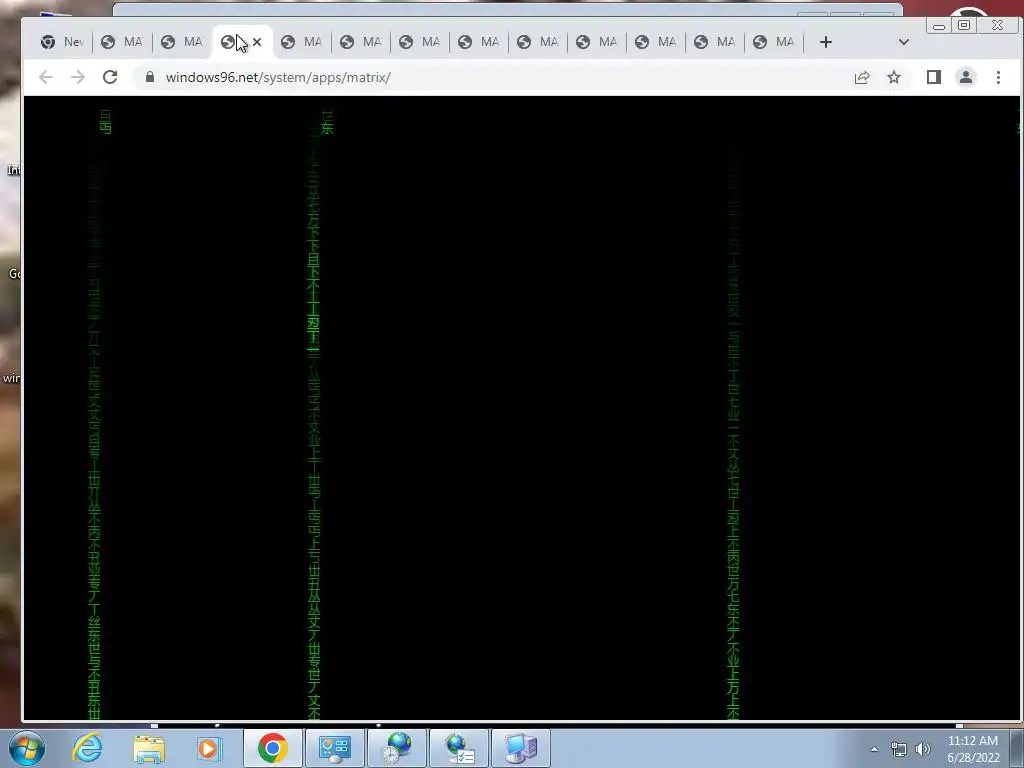Reload the matrix page

pyautogui.click(x=110, y=77)
